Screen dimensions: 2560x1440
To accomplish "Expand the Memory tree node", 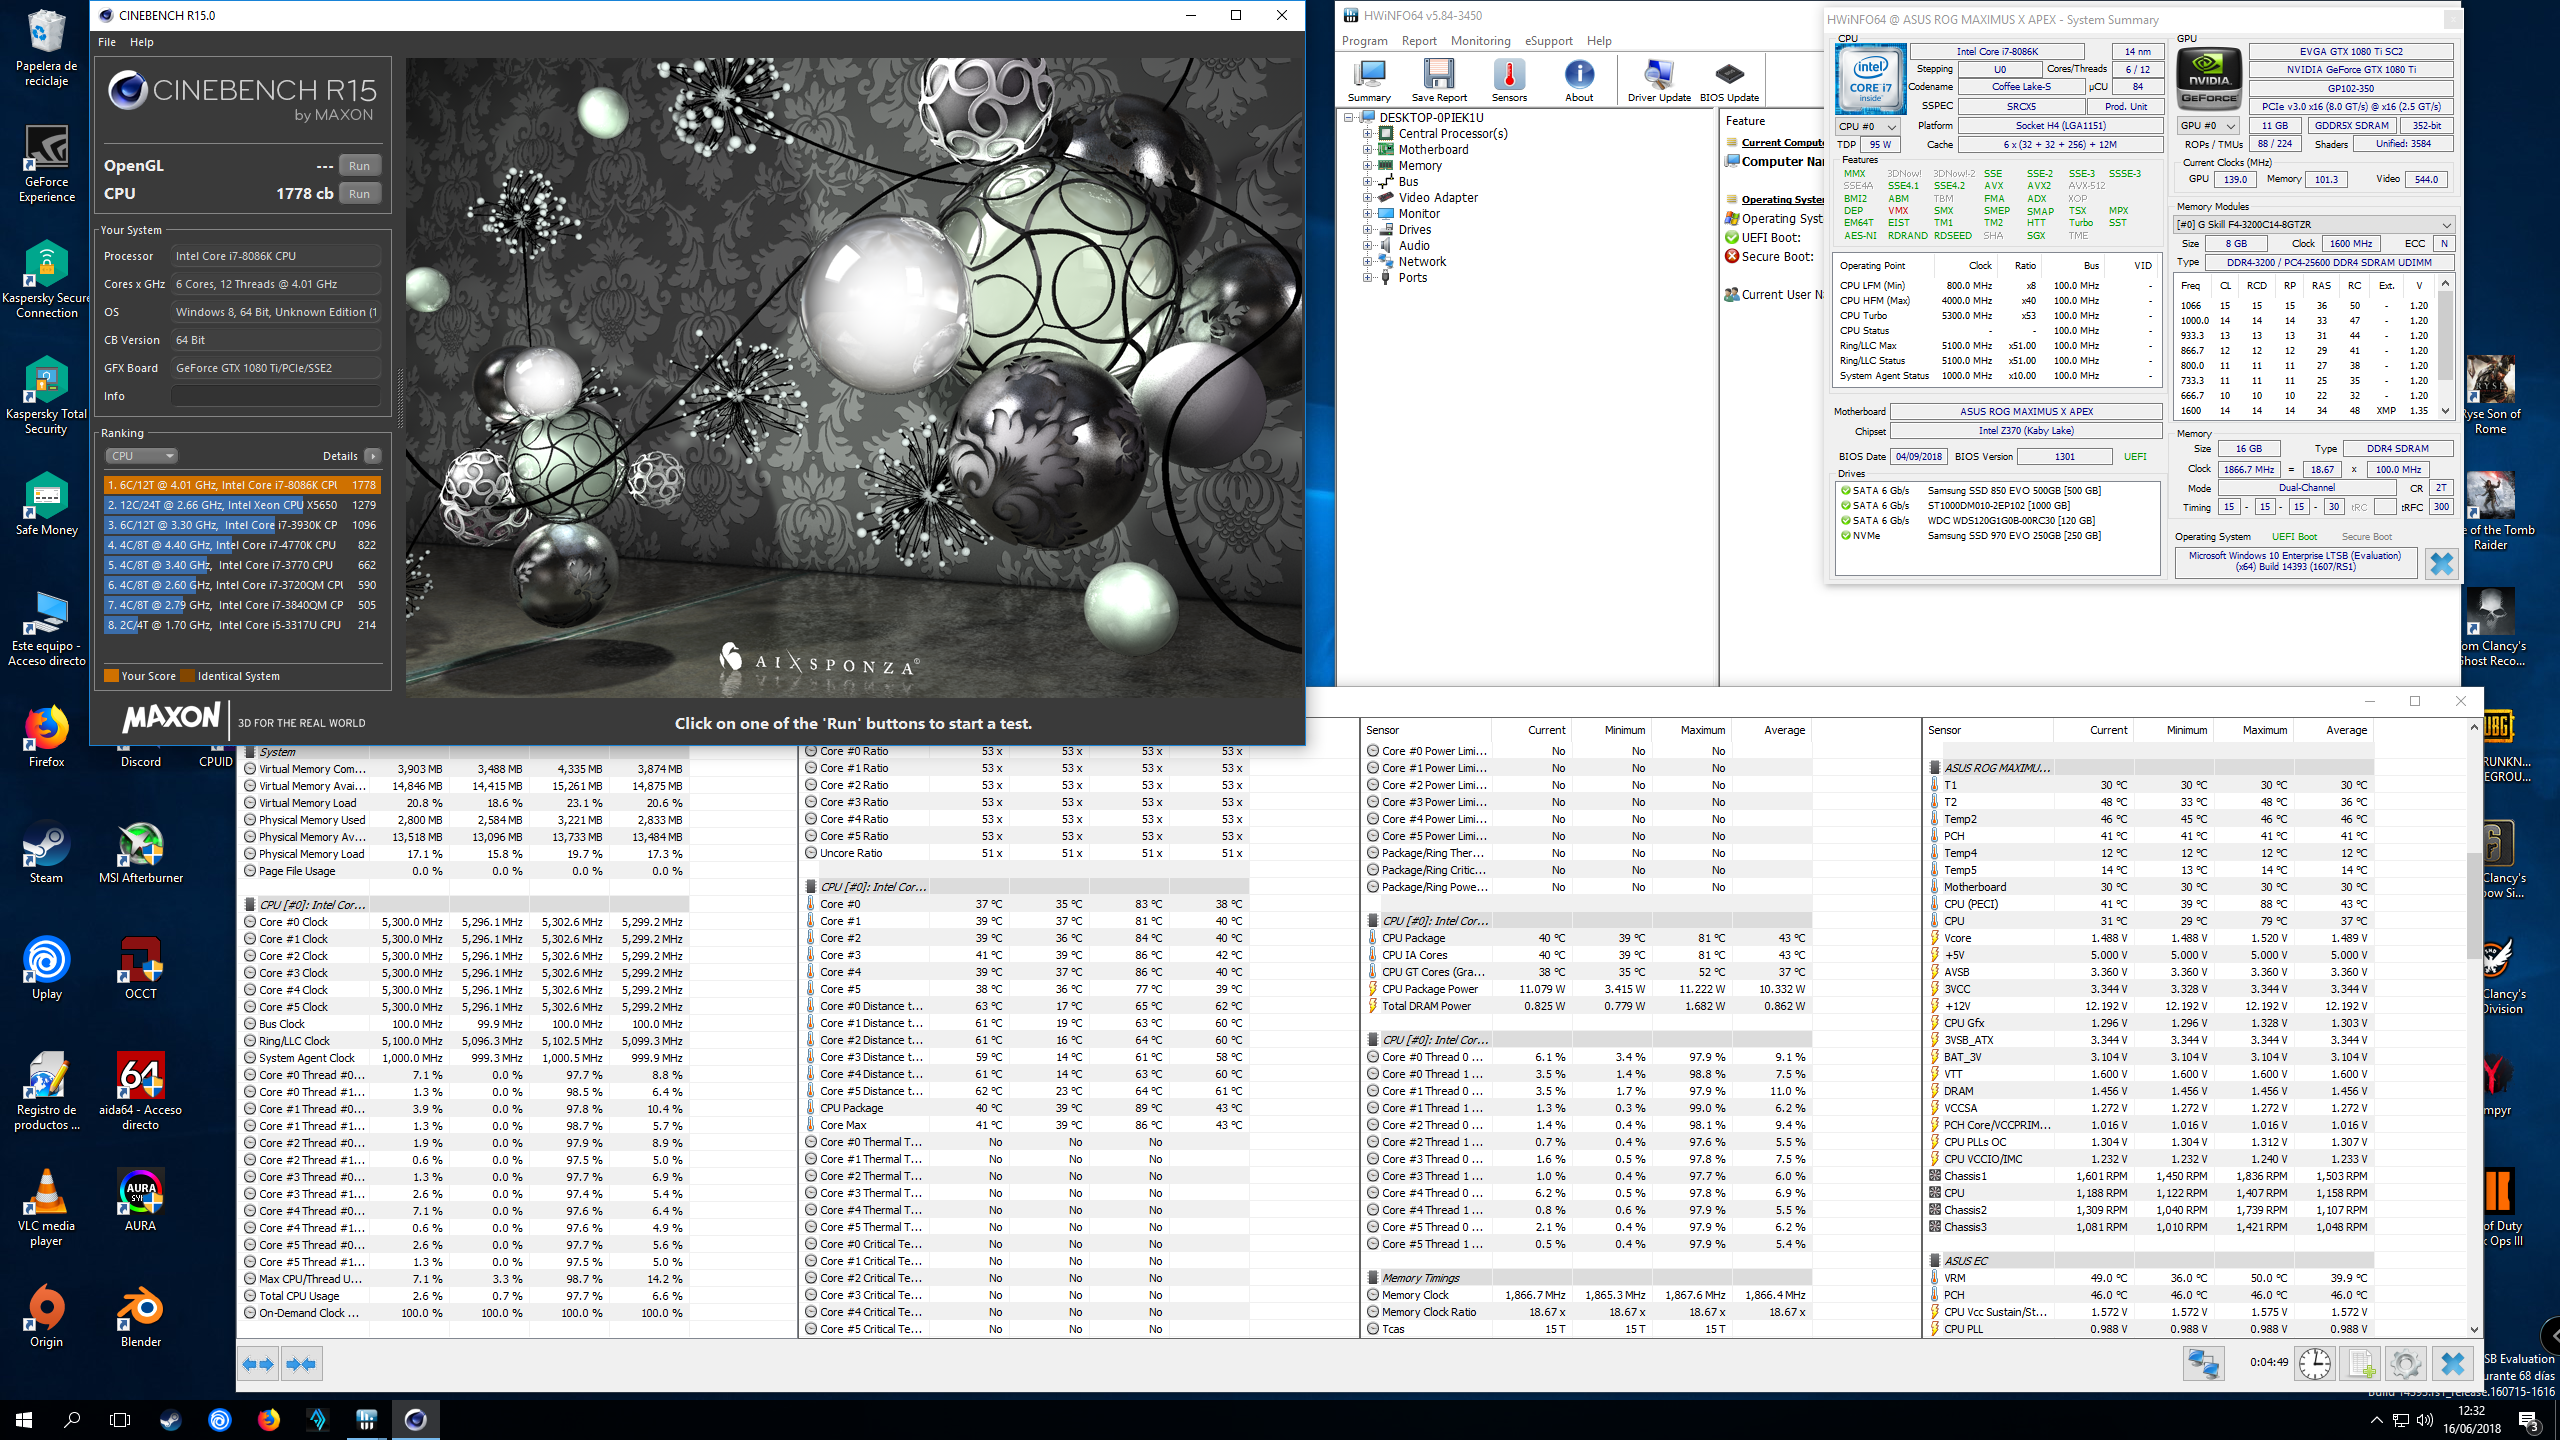I will pos(1368,166).
